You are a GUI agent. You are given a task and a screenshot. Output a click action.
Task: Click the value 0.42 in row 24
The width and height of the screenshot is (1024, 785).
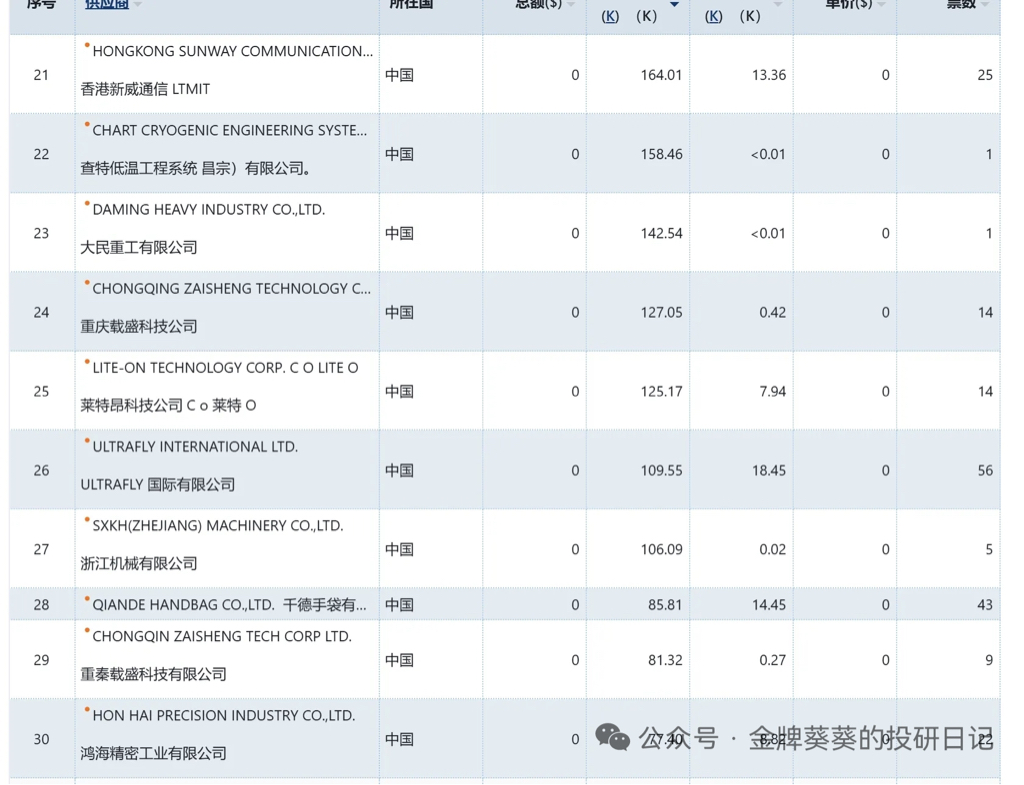click(773, 312)
